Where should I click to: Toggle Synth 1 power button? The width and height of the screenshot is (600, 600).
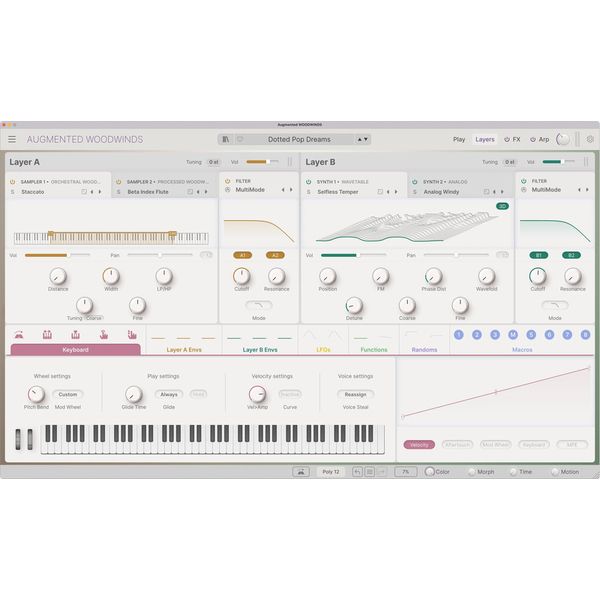(308, 182)
